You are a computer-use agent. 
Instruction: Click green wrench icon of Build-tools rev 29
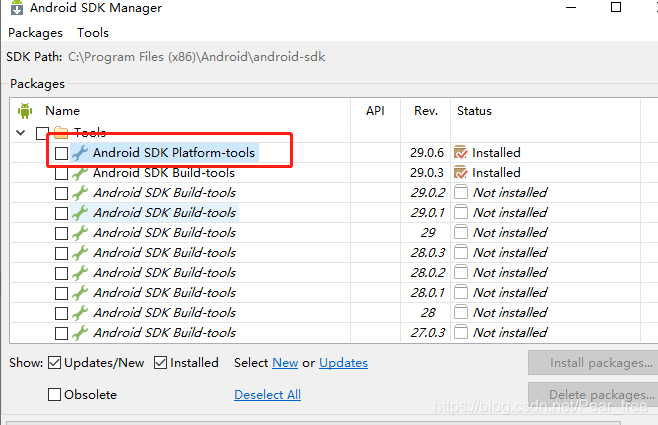click(79, 233)
